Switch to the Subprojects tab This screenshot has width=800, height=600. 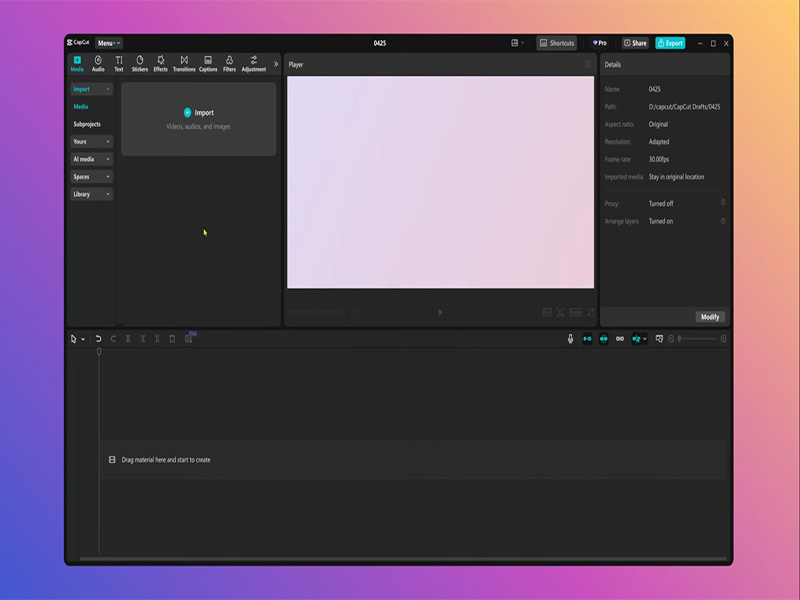click(87, 123)
